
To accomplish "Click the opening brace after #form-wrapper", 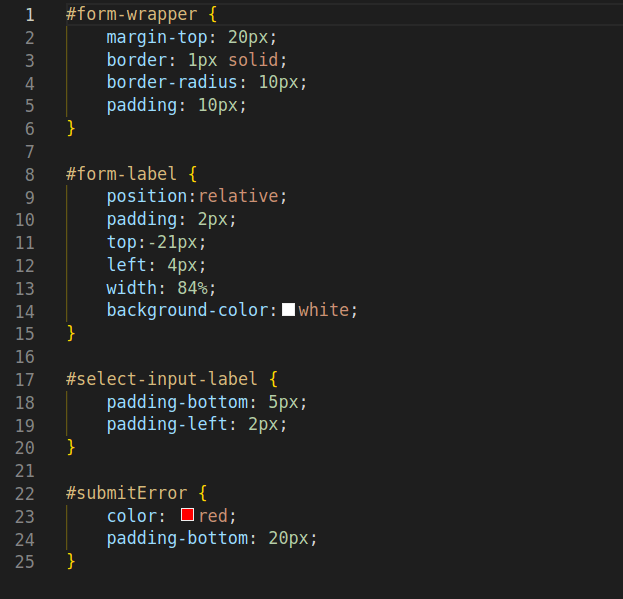I will 213,14.
